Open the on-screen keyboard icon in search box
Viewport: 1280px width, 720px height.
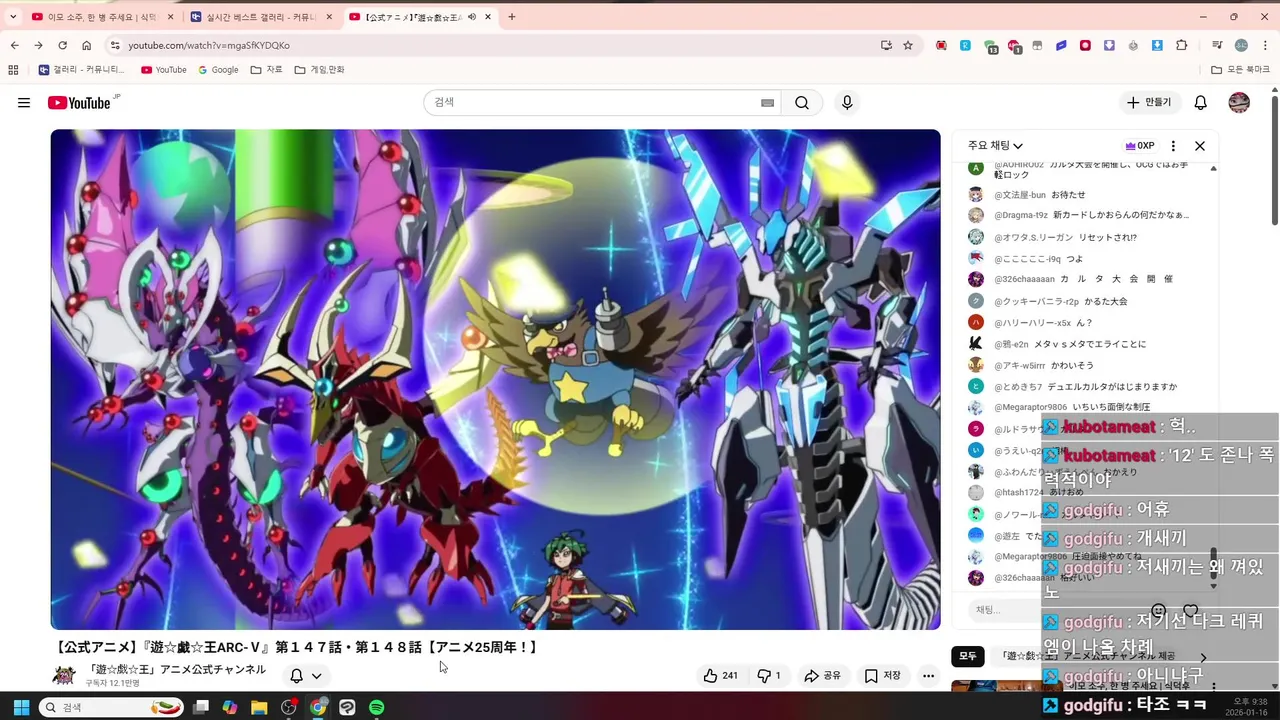(x=767, y=103)
